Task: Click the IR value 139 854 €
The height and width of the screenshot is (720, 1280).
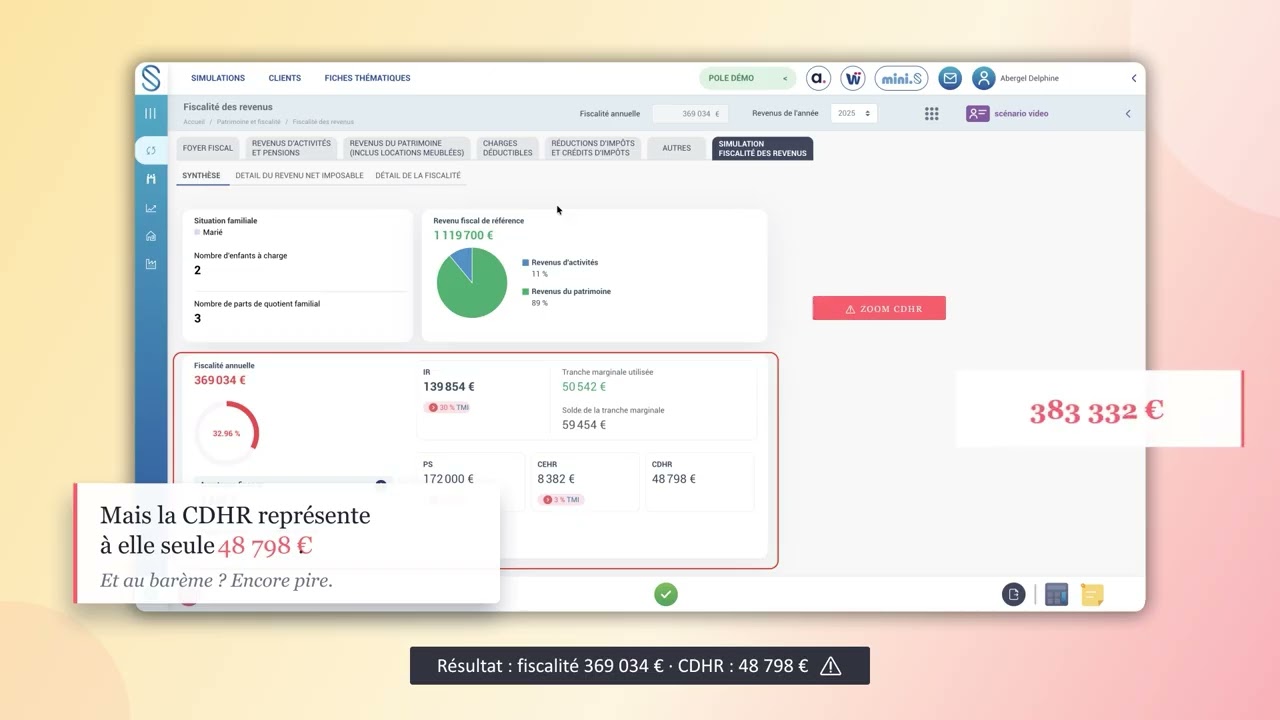Action: (449, 387)
